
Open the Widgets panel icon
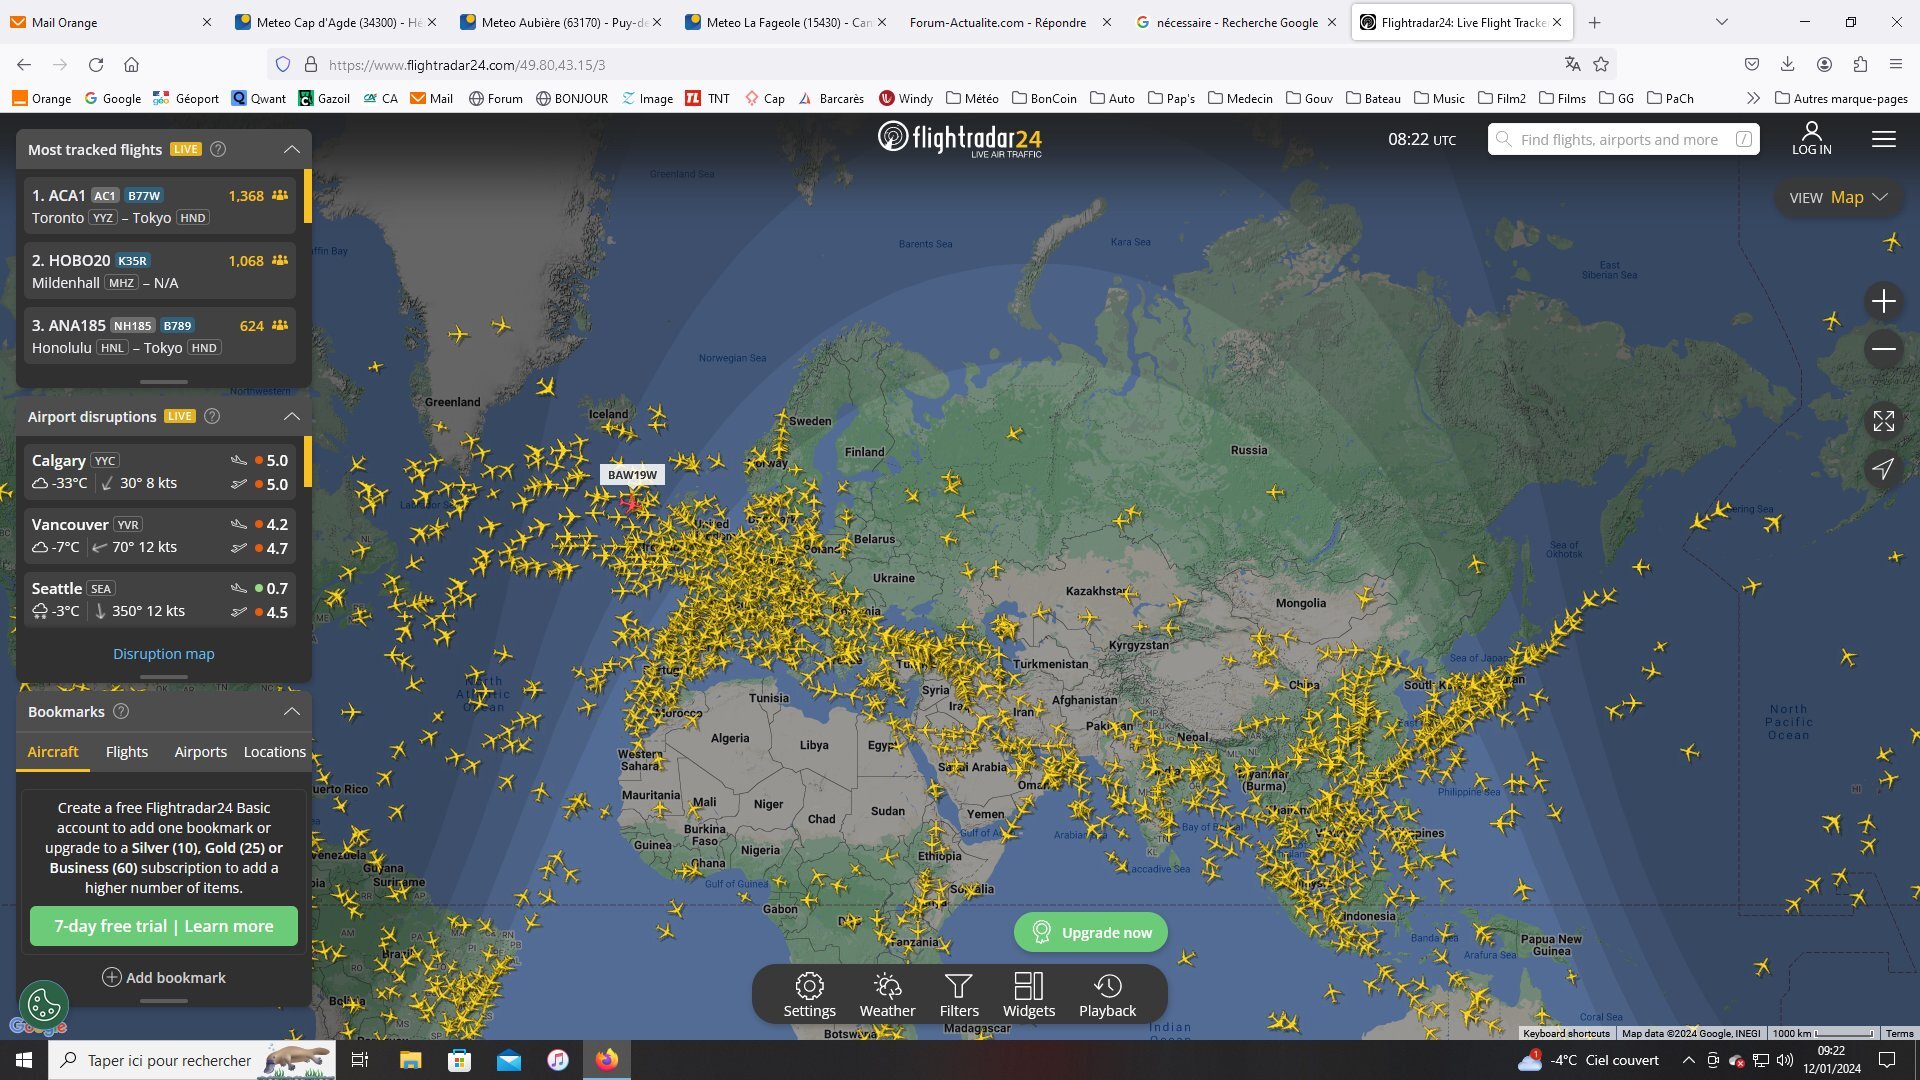click(x=1028, y=995)
